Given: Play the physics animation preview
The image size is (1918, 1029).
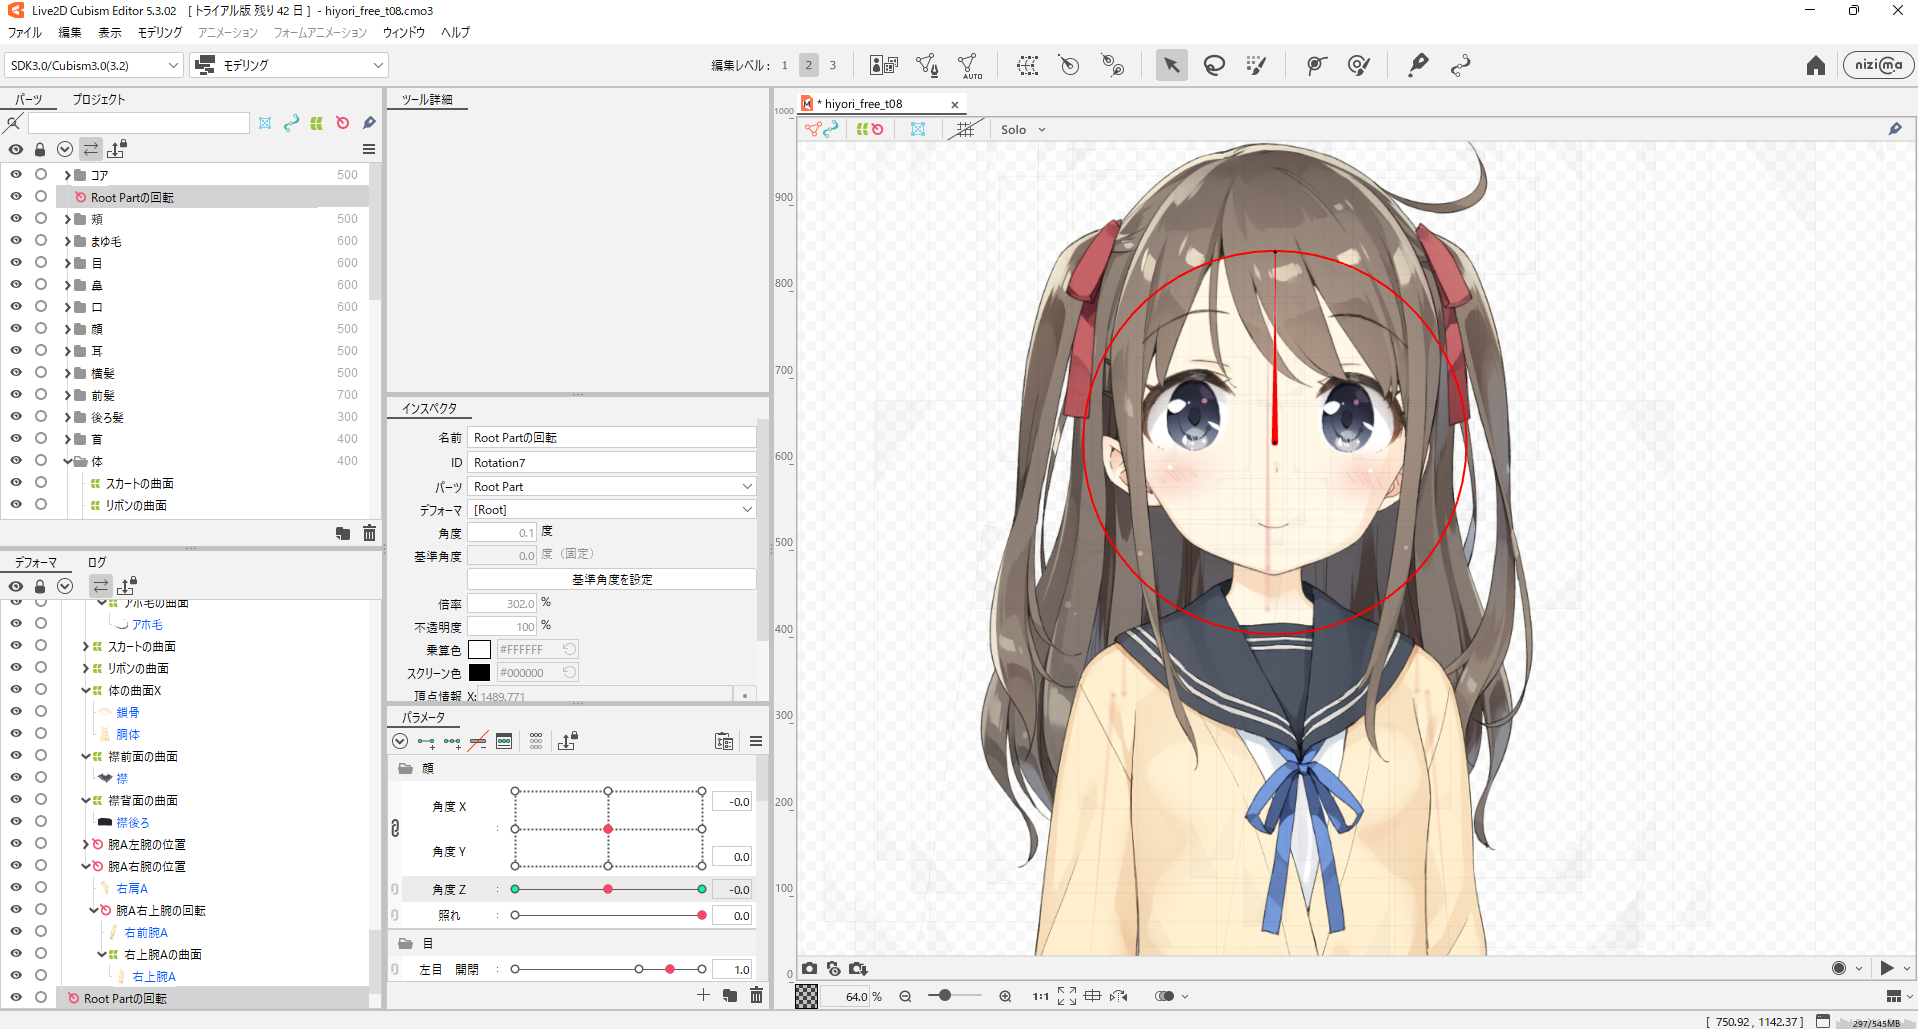Looking at the screenshot, I should coord(1886,968).
